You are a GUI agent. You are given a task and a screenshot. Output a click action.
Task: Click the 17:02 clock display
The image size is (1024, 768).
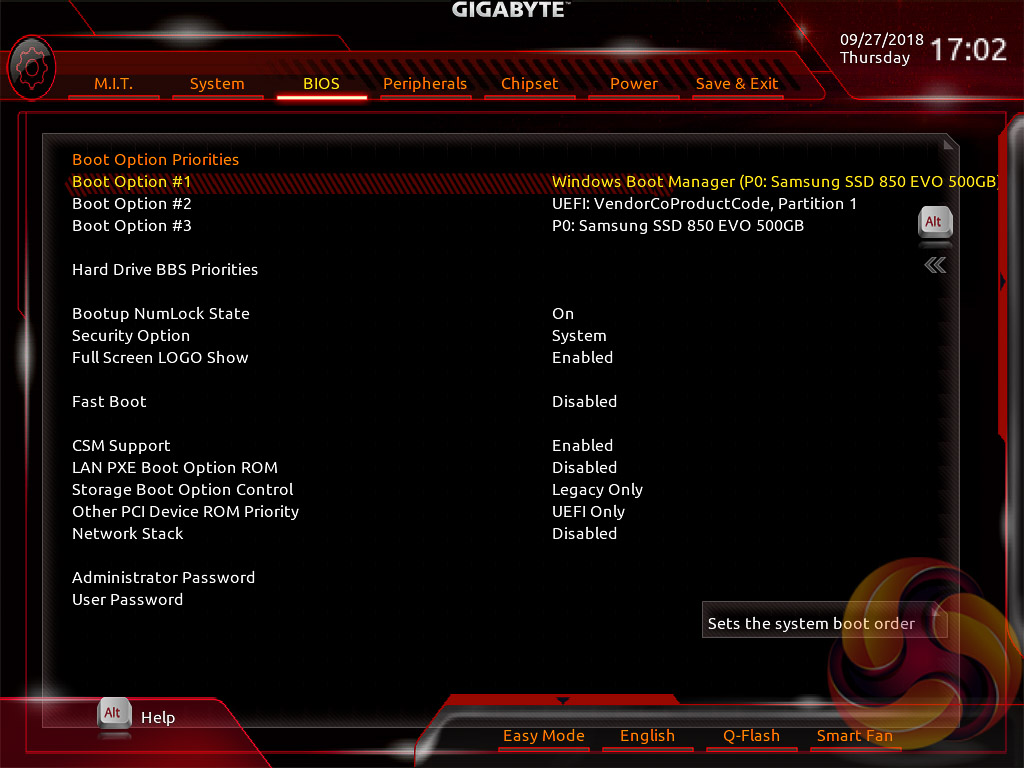point(968,50)
